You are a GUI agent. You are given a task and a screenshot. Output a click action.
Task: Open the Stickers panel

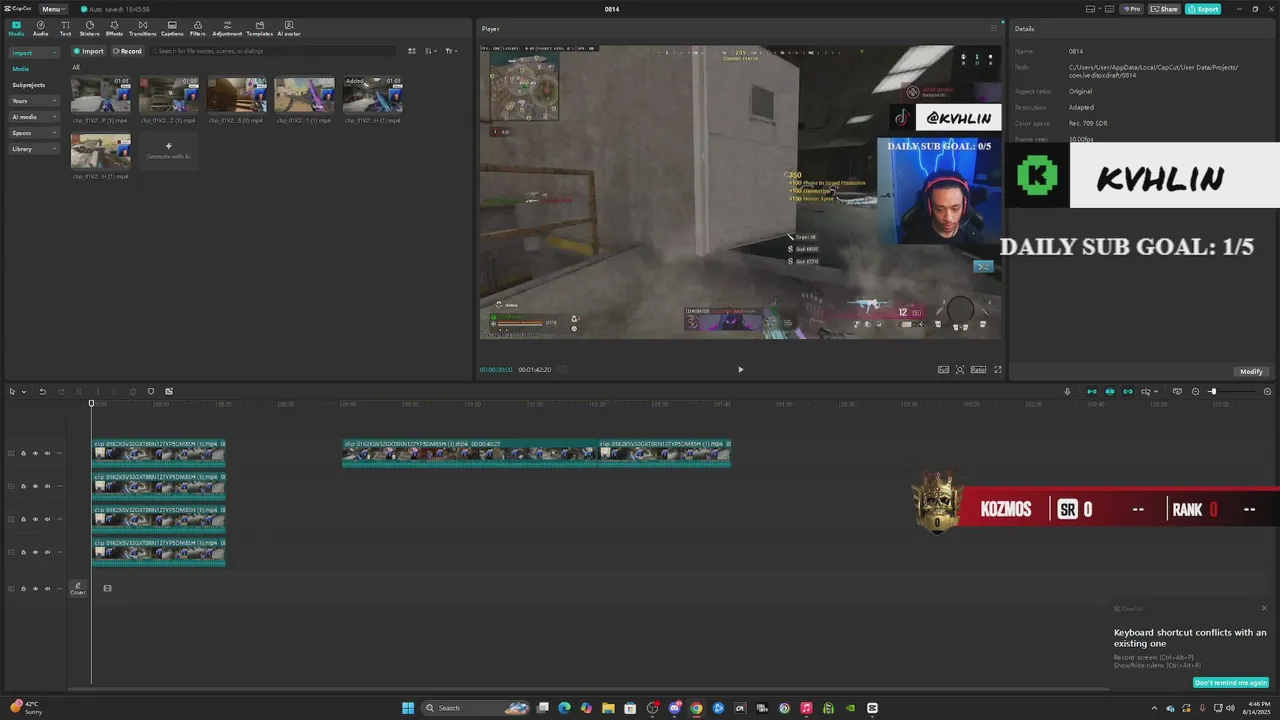[89, 28]
